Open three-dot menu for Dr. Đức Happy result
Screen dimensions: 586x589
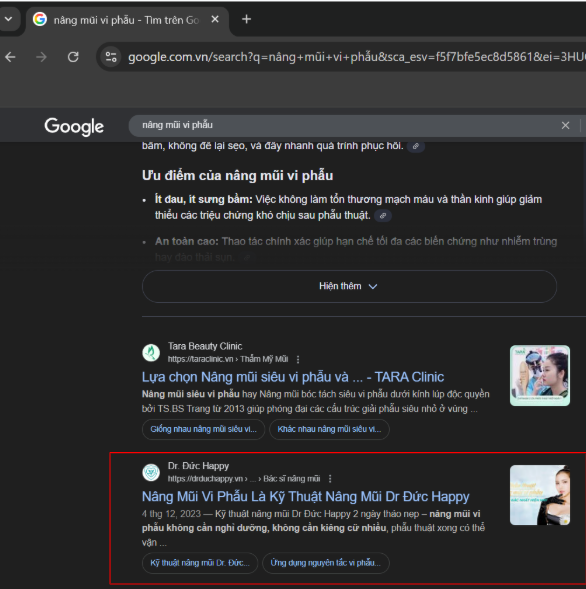click(x=330, y=479)
